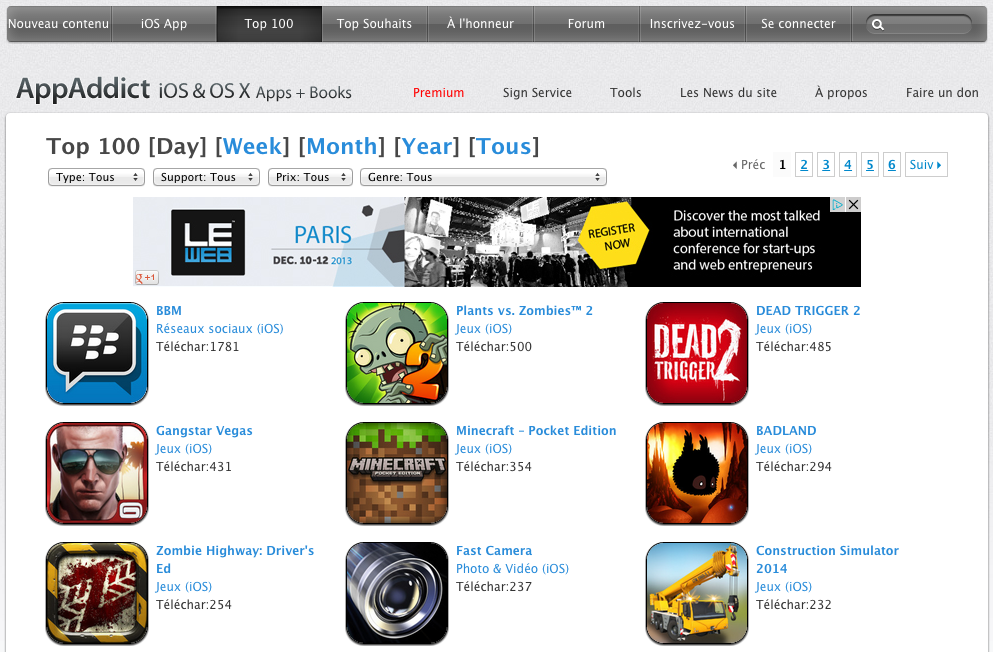Open the Minecraft Pocket Edition icon

(397, 473)
